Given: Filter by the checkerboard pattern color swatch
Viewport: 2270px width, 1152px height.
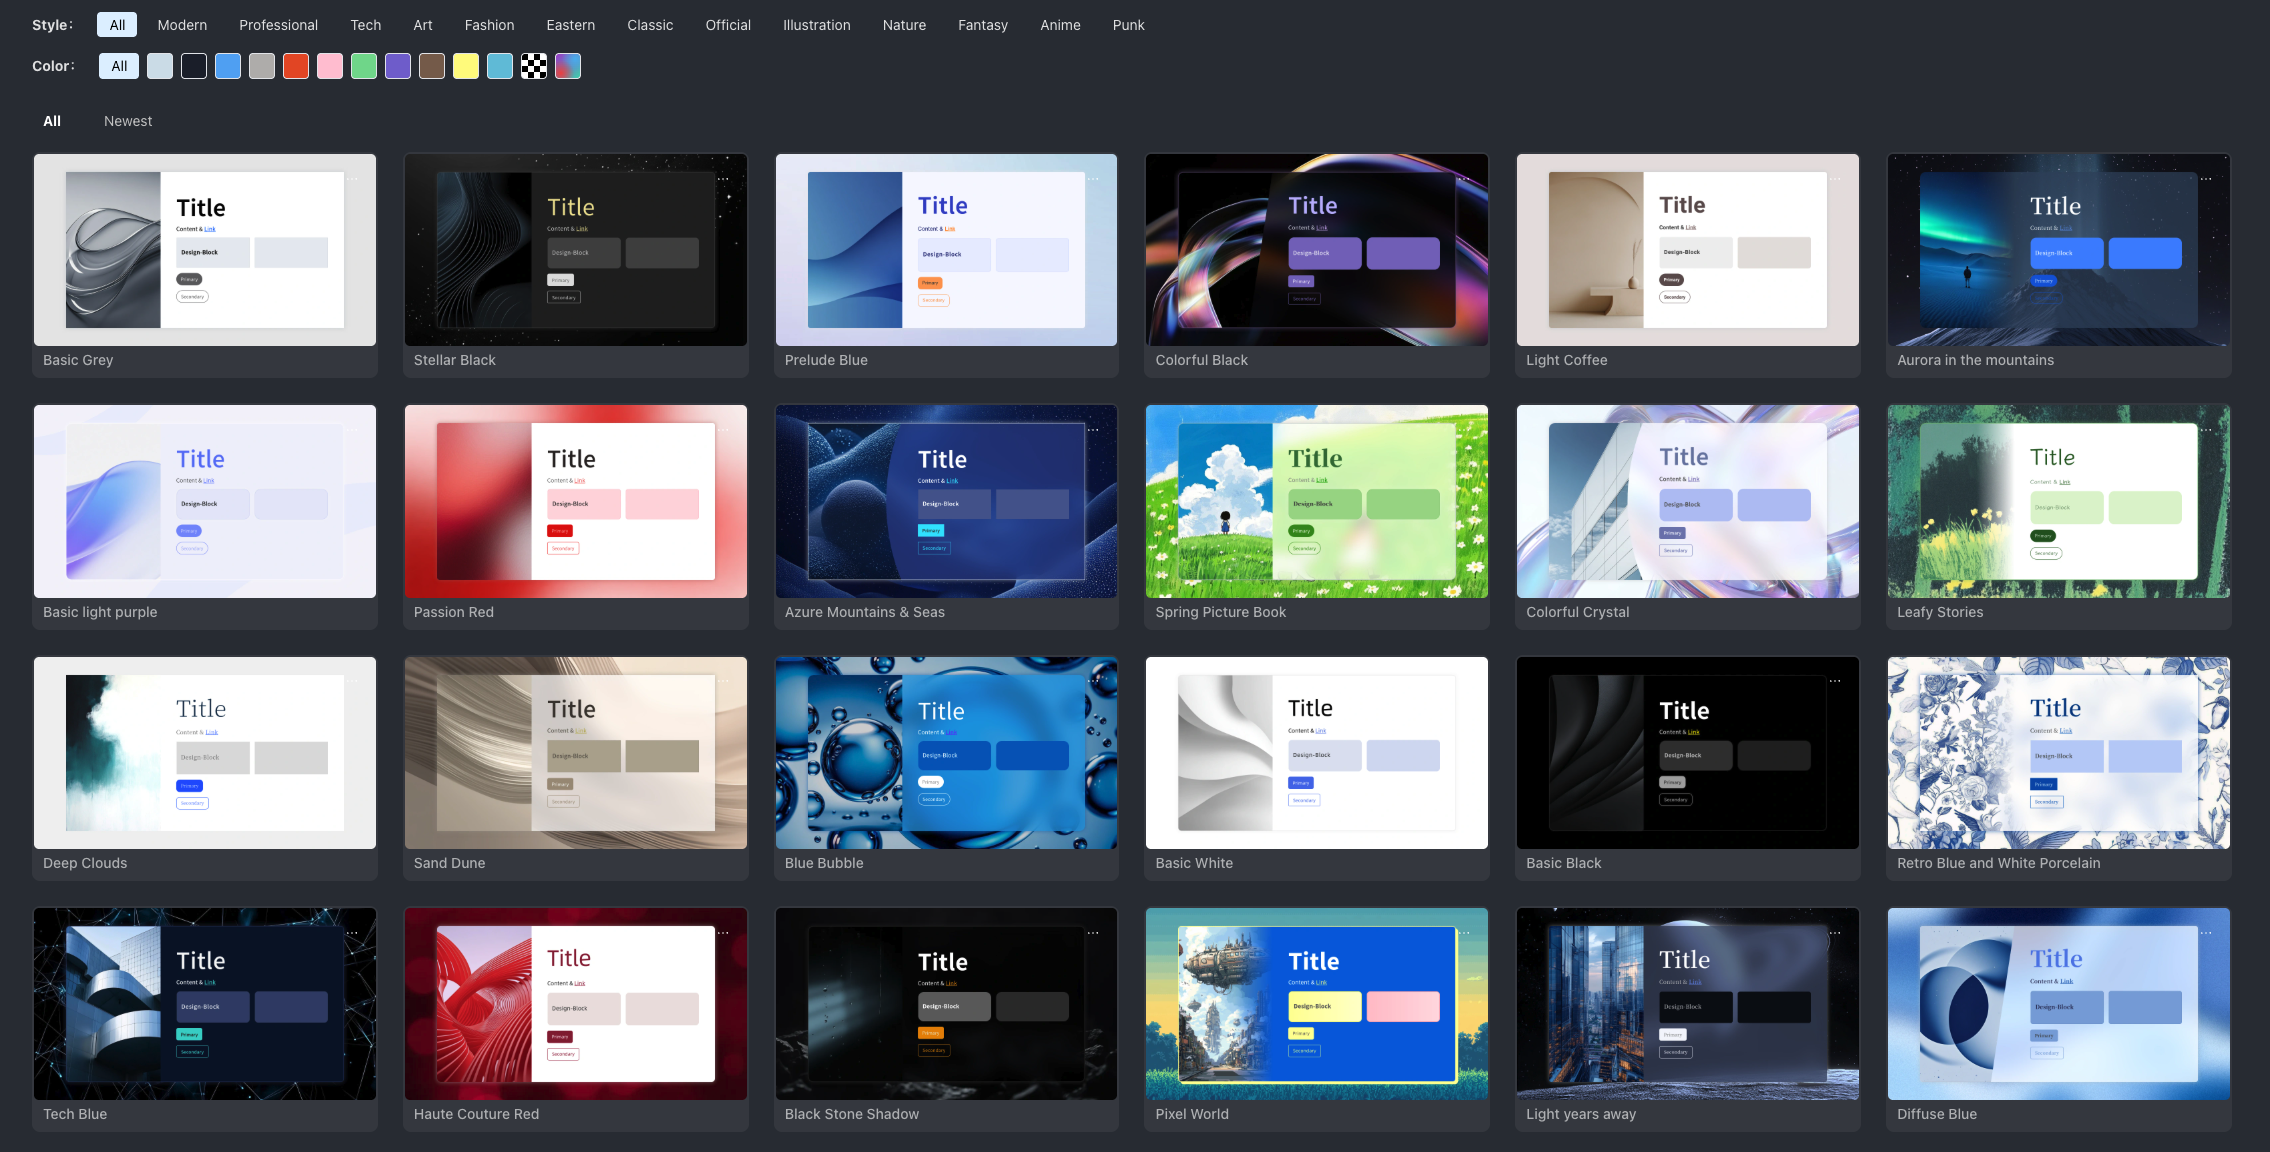Looking at the screenshot, I should coord(534,66).
